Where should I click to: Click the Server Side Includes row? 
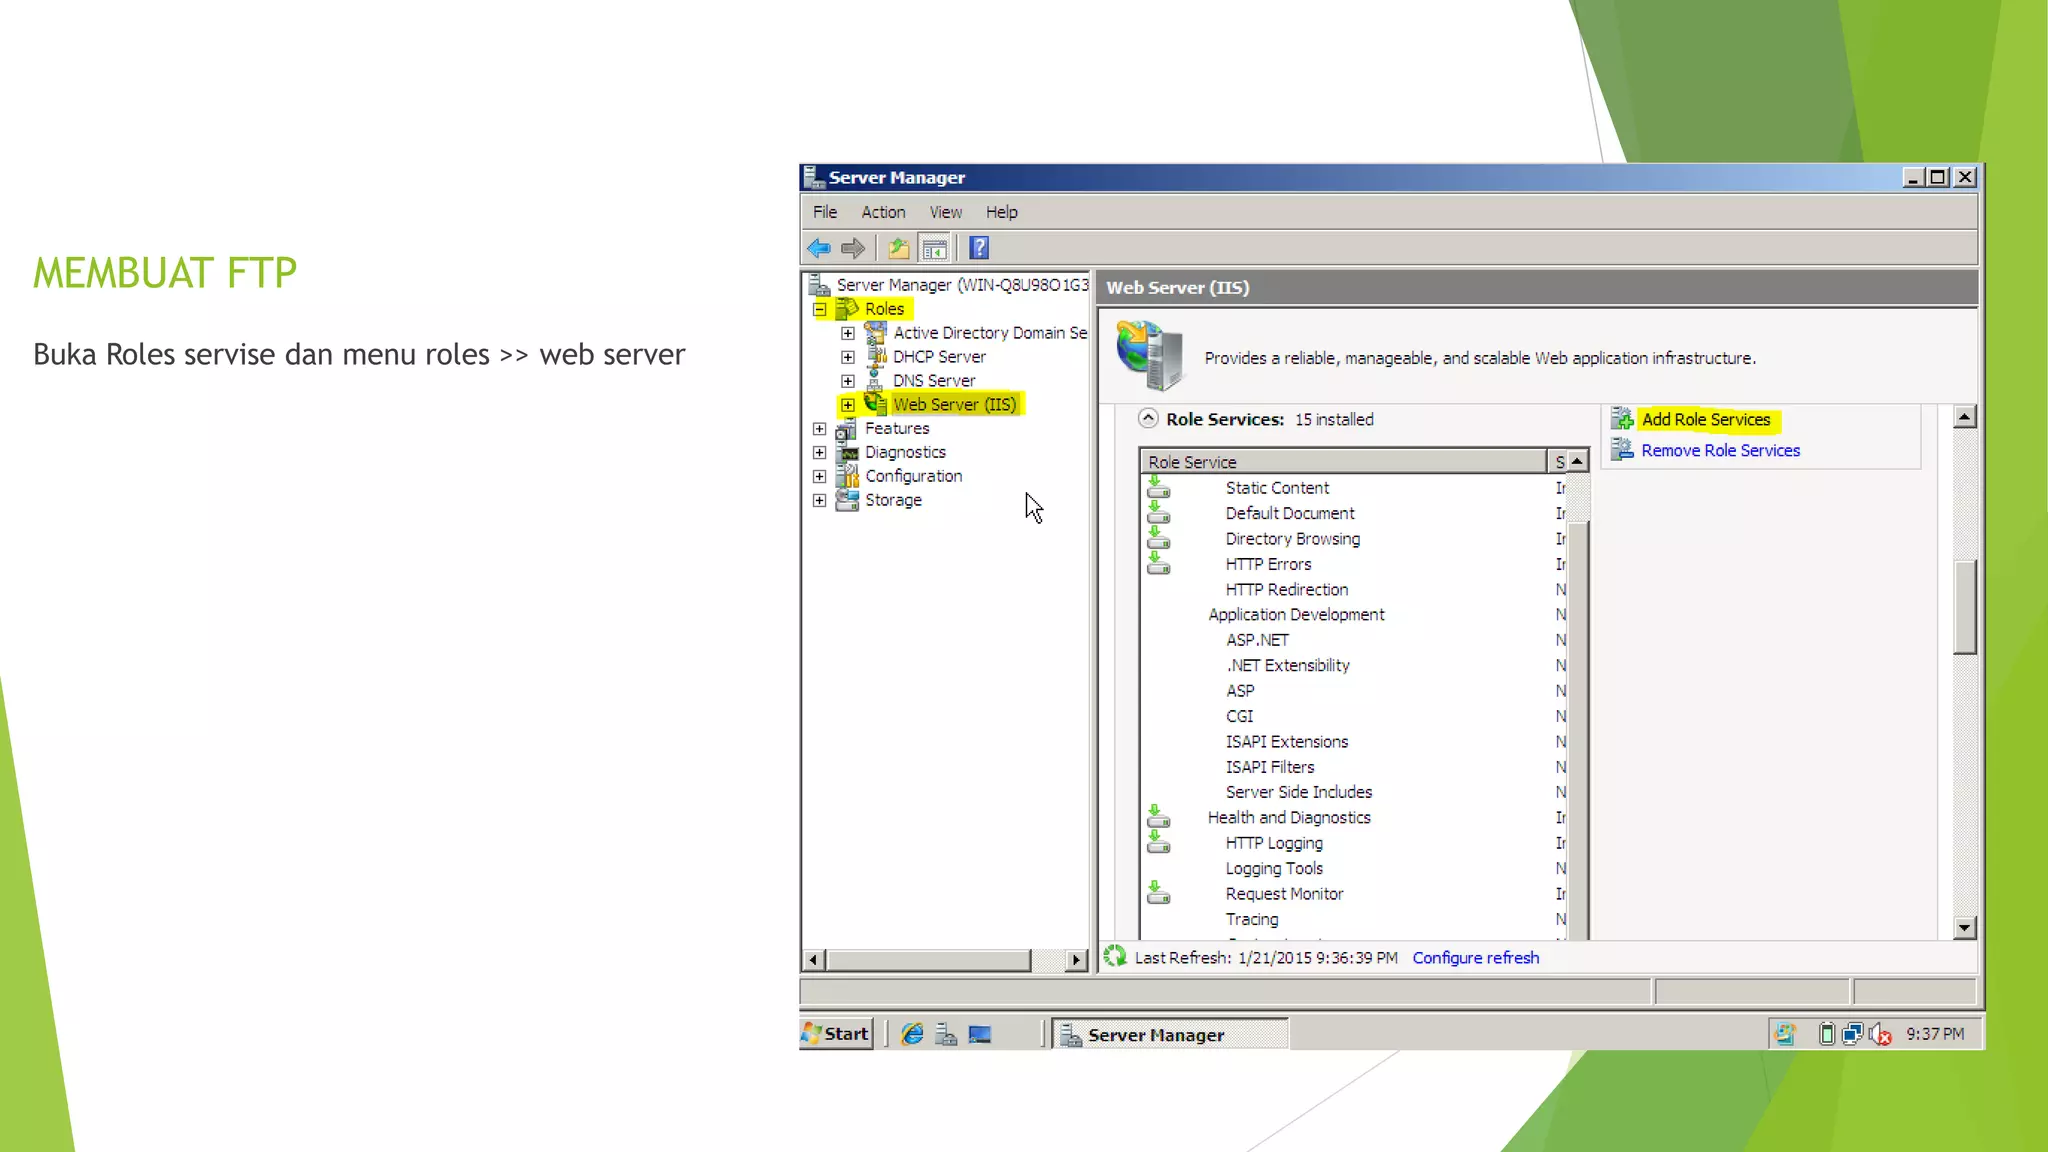(1355, 792)
